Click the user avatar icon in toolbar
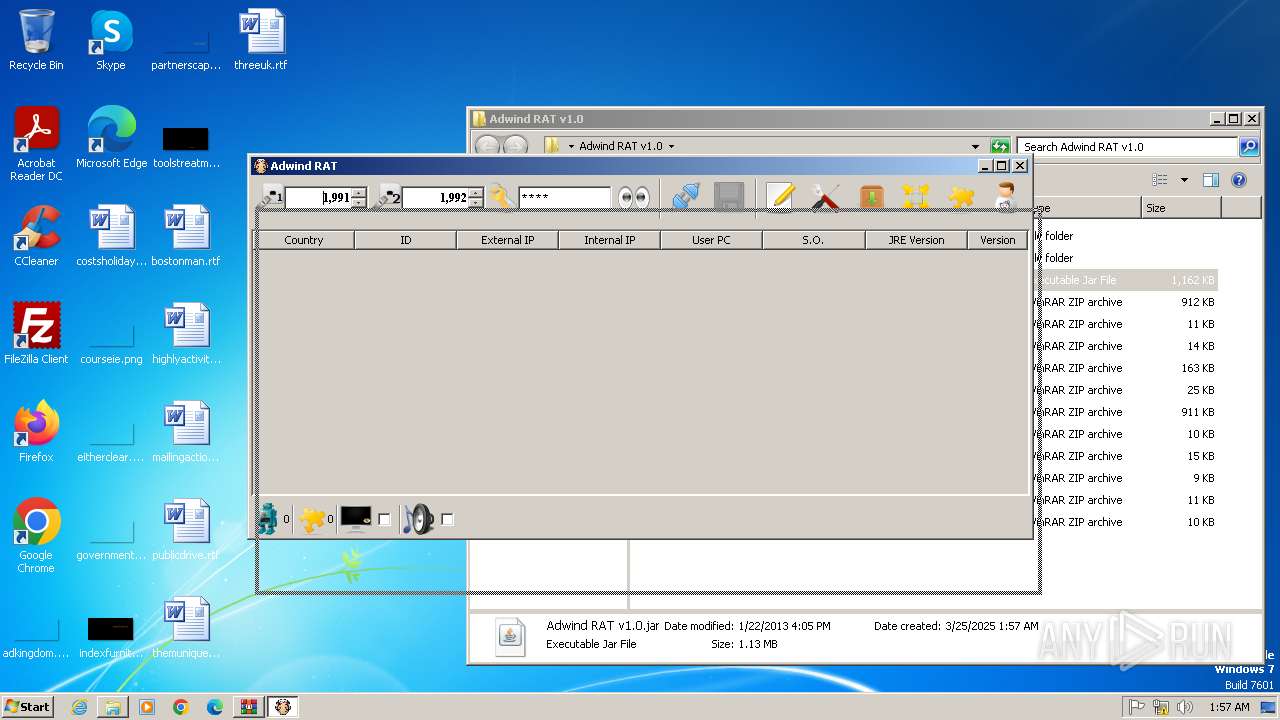Screen dimensions: 1280x720 (1006, 196)
